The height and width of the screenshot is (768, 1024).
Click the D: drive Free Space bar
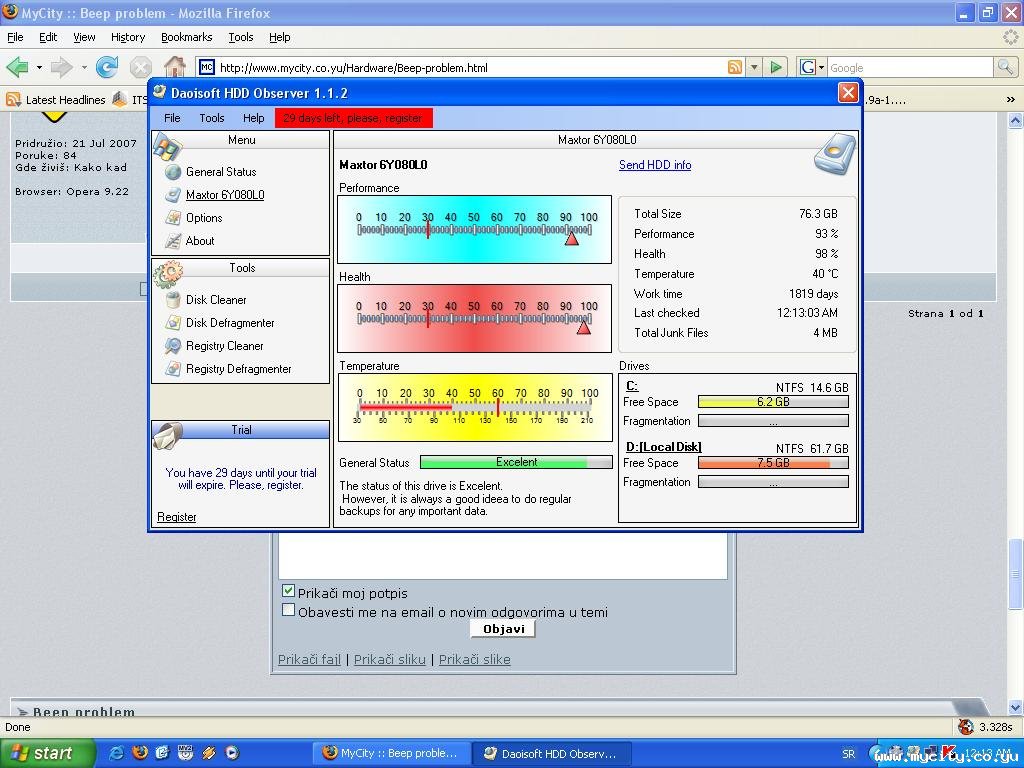[773, 462]
